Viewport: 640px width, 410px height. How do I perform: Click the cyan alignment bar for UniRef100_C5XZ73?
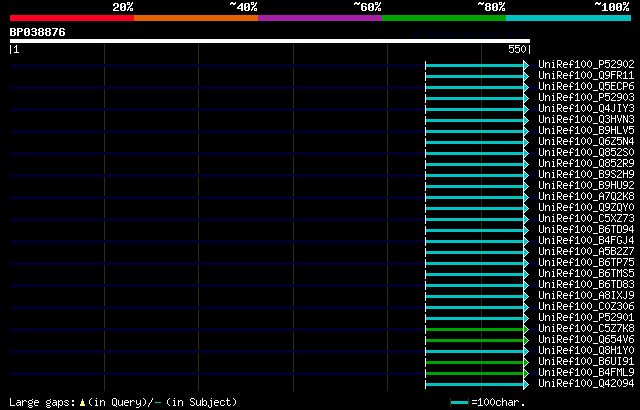pyautogui.click(x=477, y=219)
